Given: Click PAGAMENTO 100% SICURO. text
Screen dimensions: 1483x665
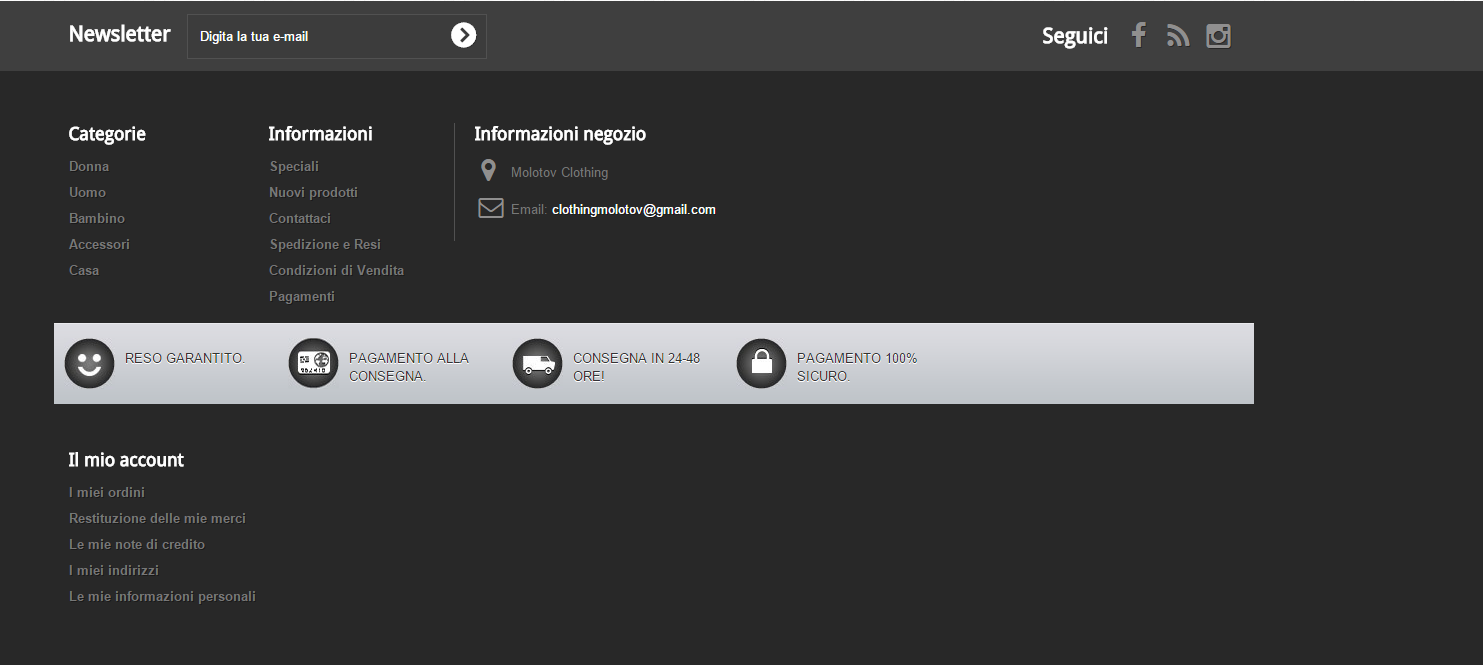Looking at the screenshot, I should coord(857,367).
